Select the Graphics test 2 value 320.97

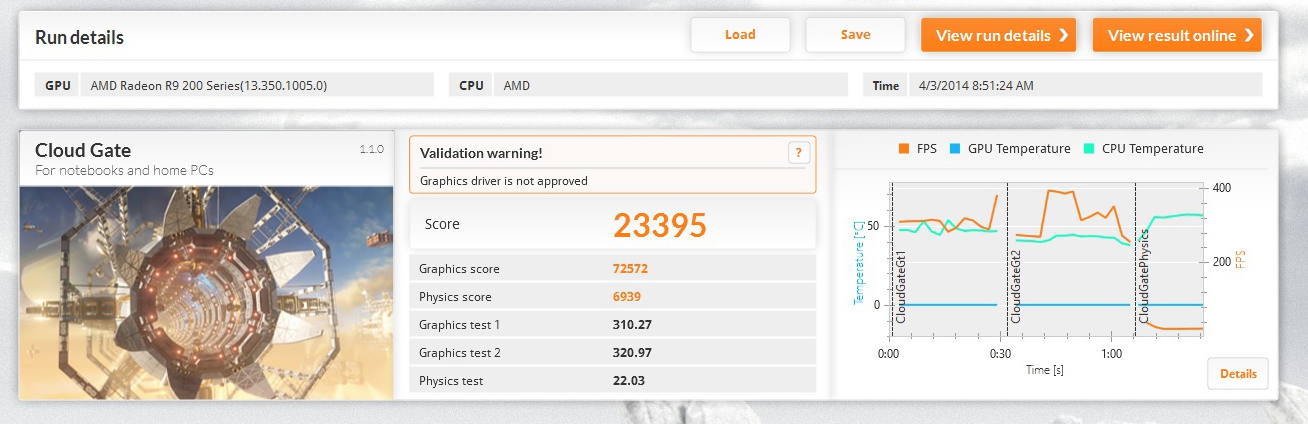pos(632,353)
